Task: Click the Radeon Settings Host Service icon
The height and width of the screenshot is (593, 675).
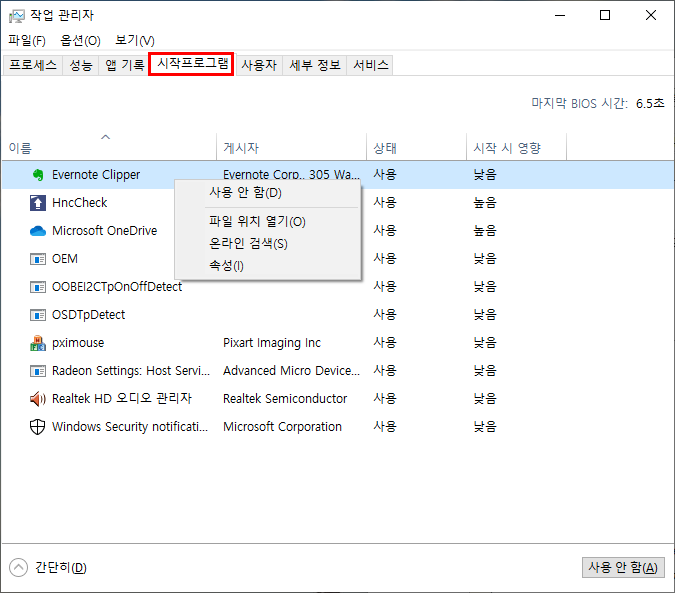Action: pos(38,371)
